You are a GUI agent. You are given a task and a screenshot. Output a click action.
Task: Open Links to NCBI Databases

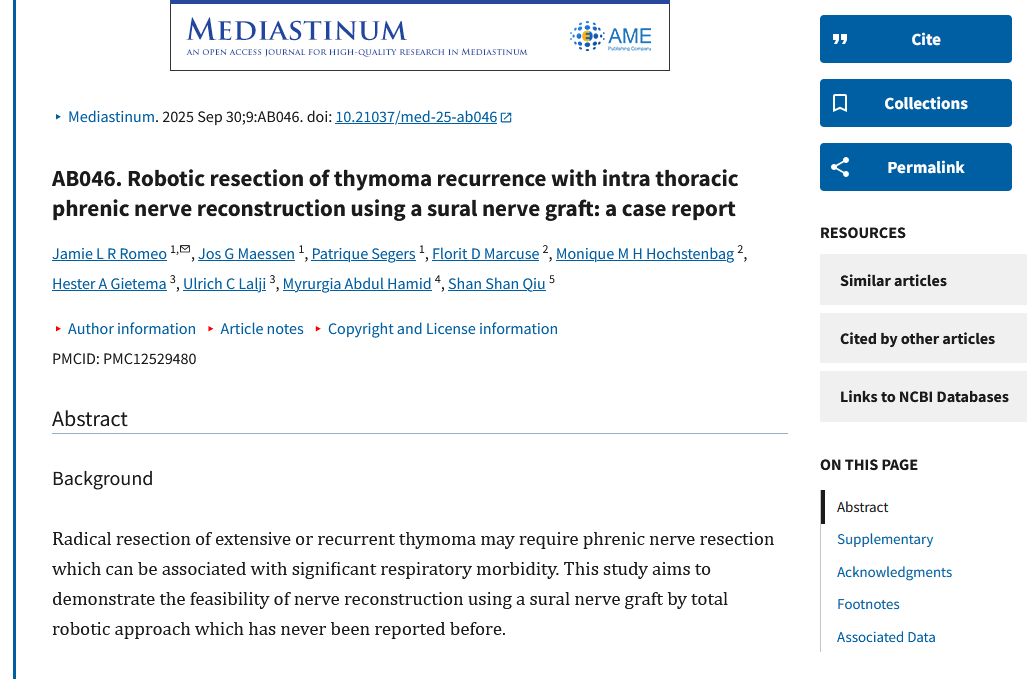click(922, 396)
